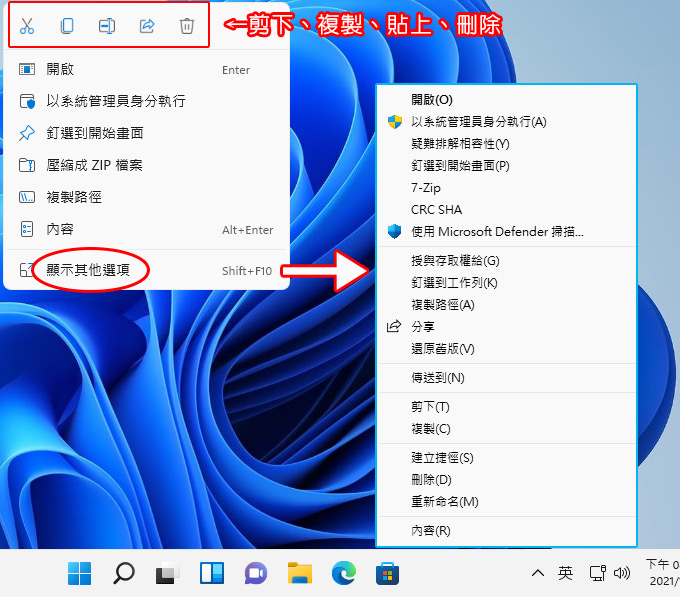Open 內容(R) in classic menu
Image resolution: width=680 pixels, height=597 pixels.
coord(507,531)
